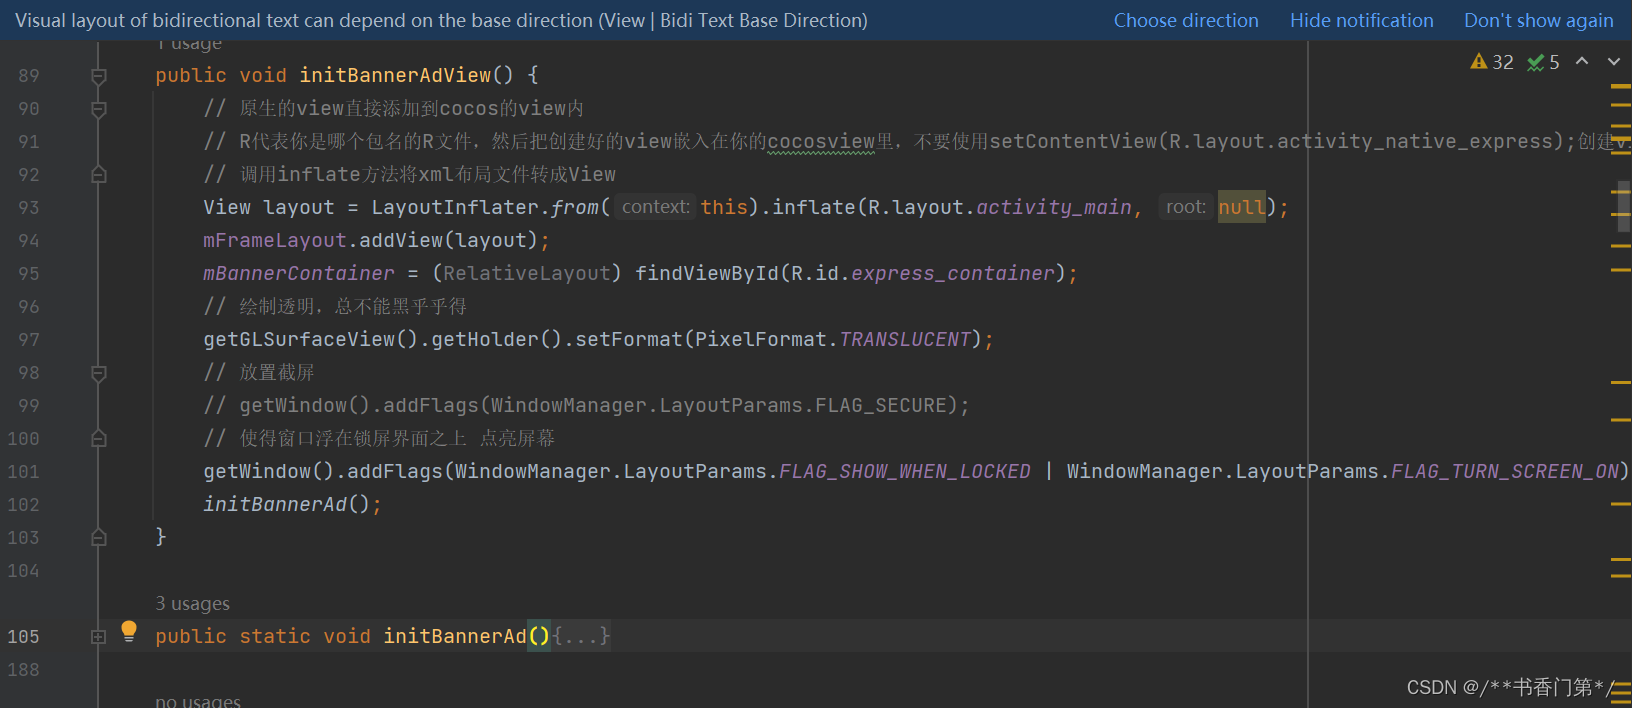Click the commented FLAG_SECURE line 99

tap(587, 405)
